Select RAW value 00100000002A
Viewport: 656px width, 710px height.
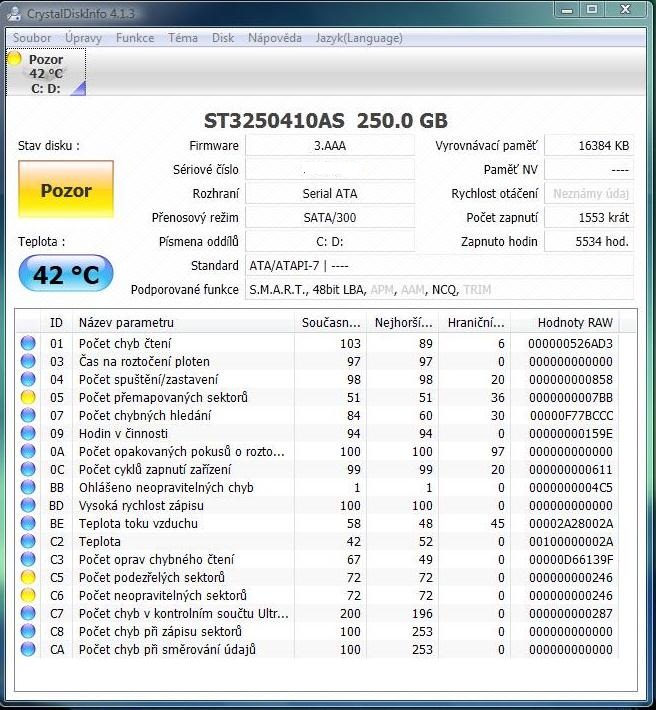pyautogui.click(x=570, y=542)
